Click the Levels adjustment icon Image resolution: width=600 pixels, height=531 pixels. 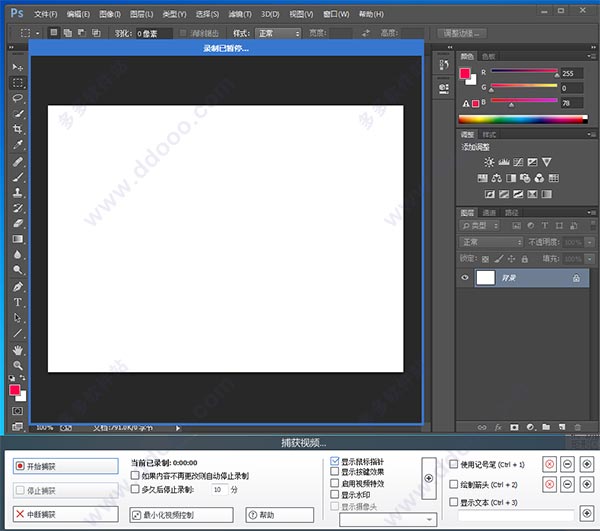(504, 162)
